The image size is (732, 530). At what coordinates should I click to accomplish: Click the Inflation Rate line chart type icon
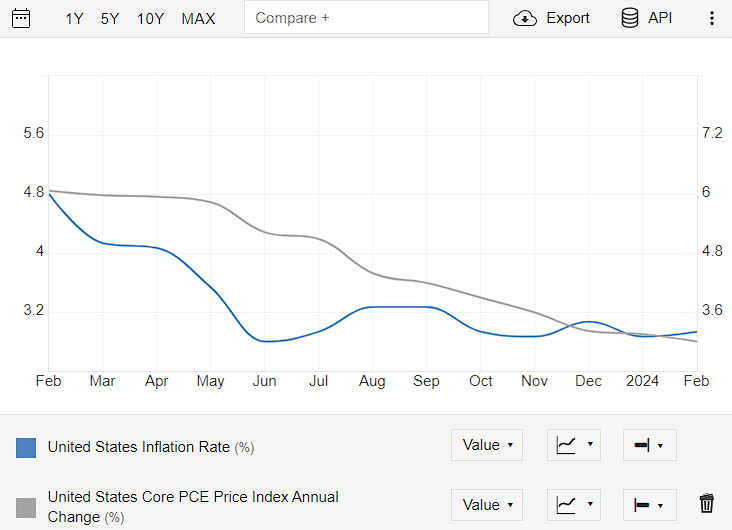[566, 445]
